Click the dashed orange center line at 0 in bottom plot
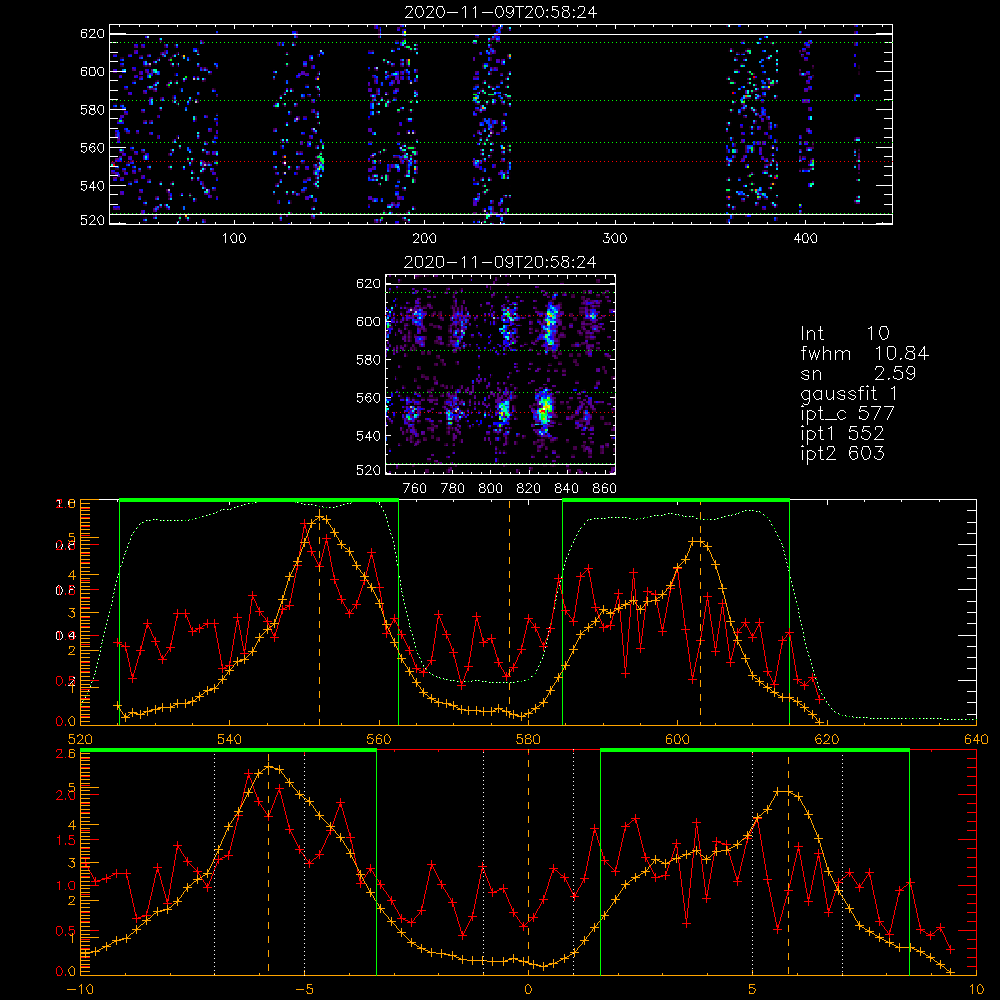 click(x=528, y=862)
